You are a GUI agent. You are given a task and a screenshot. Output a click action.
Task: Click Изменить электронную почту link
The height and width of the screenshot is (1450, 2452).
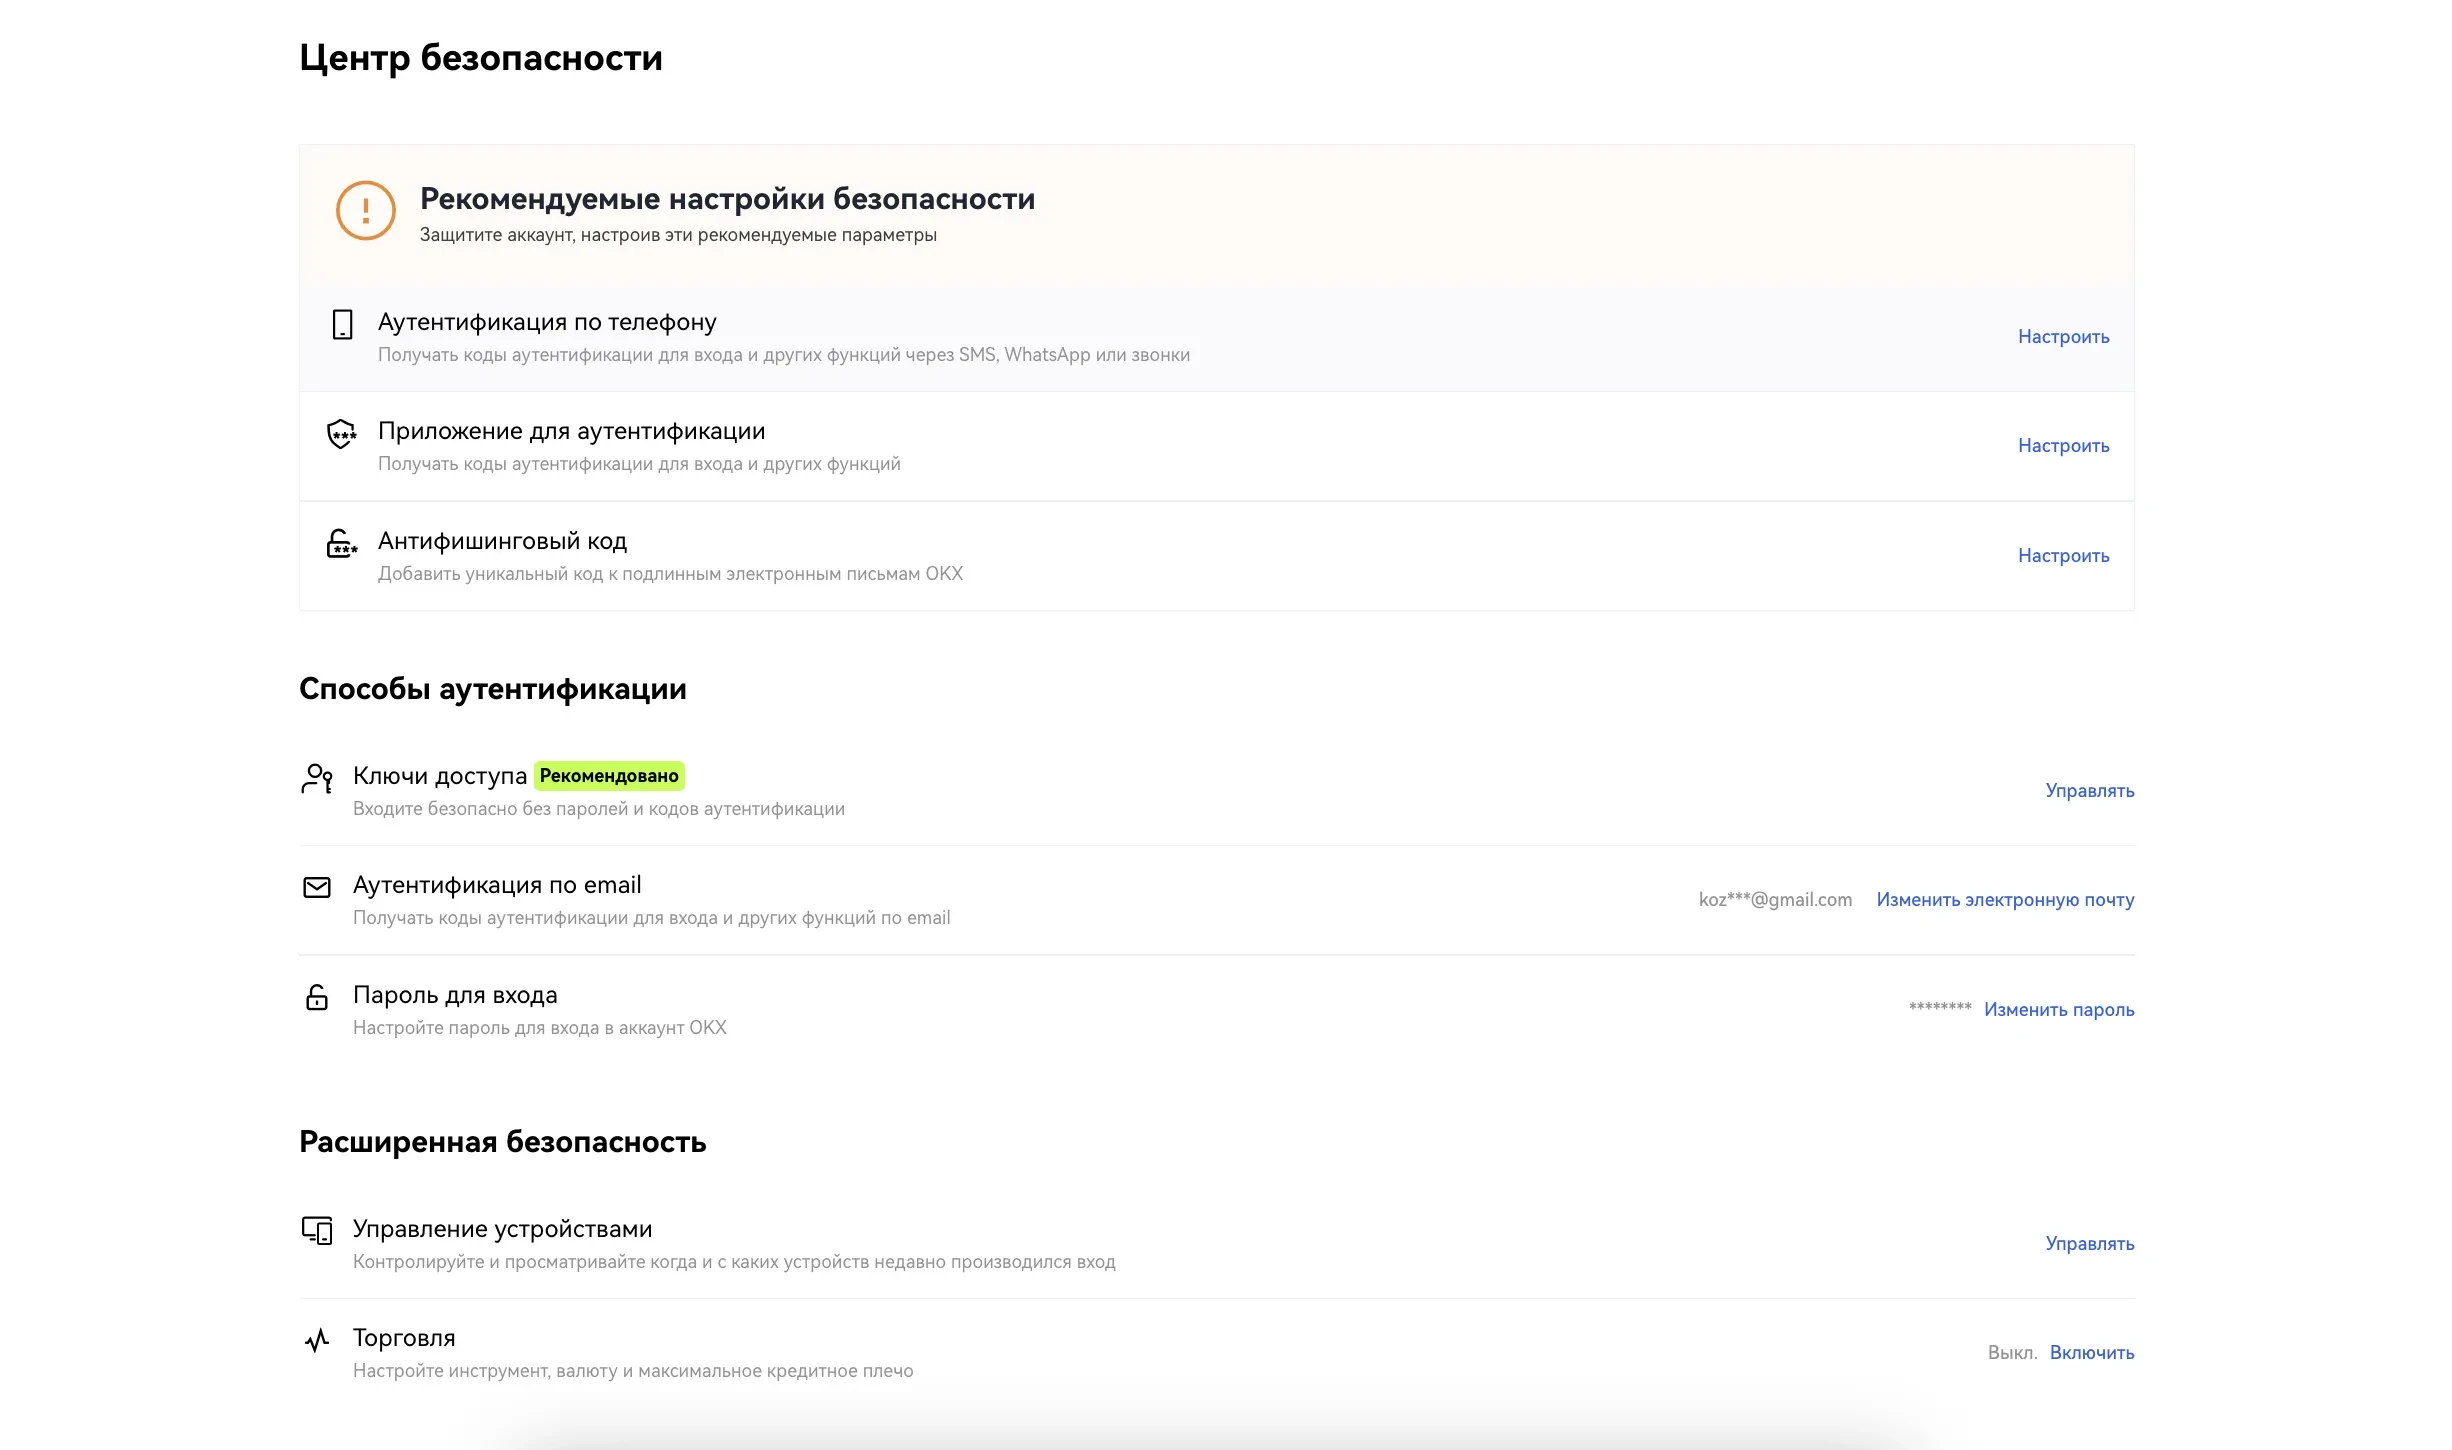coord(2005,900)
